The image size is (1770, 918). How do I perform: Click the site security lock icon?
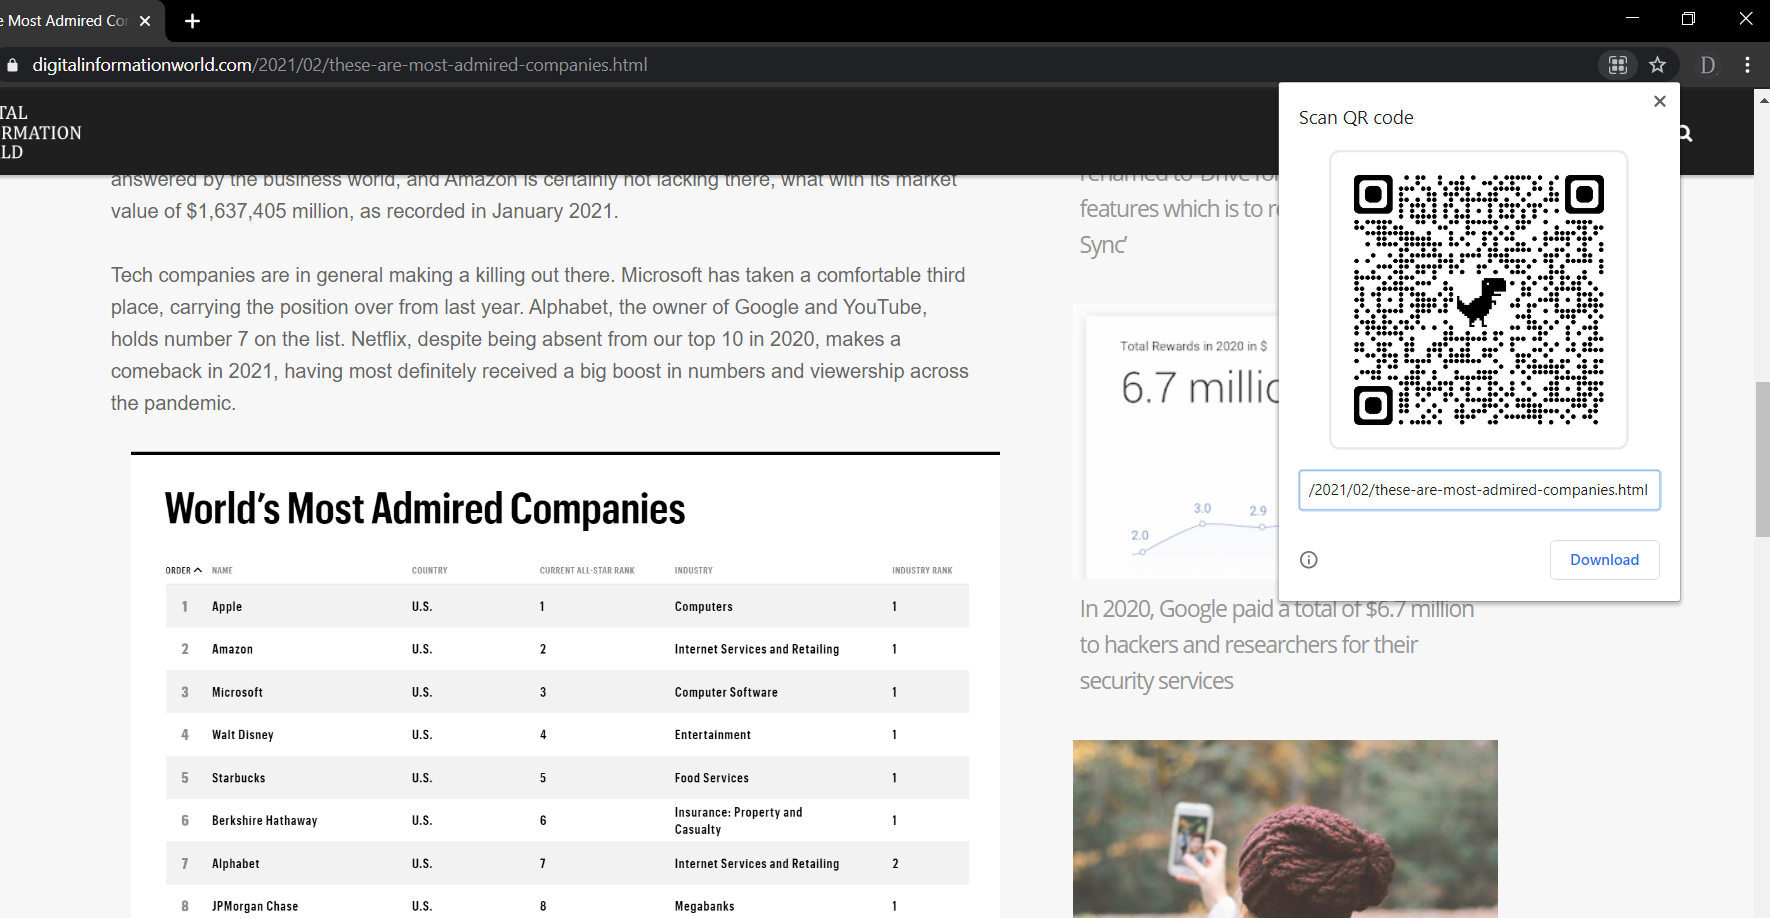(12, 64)
